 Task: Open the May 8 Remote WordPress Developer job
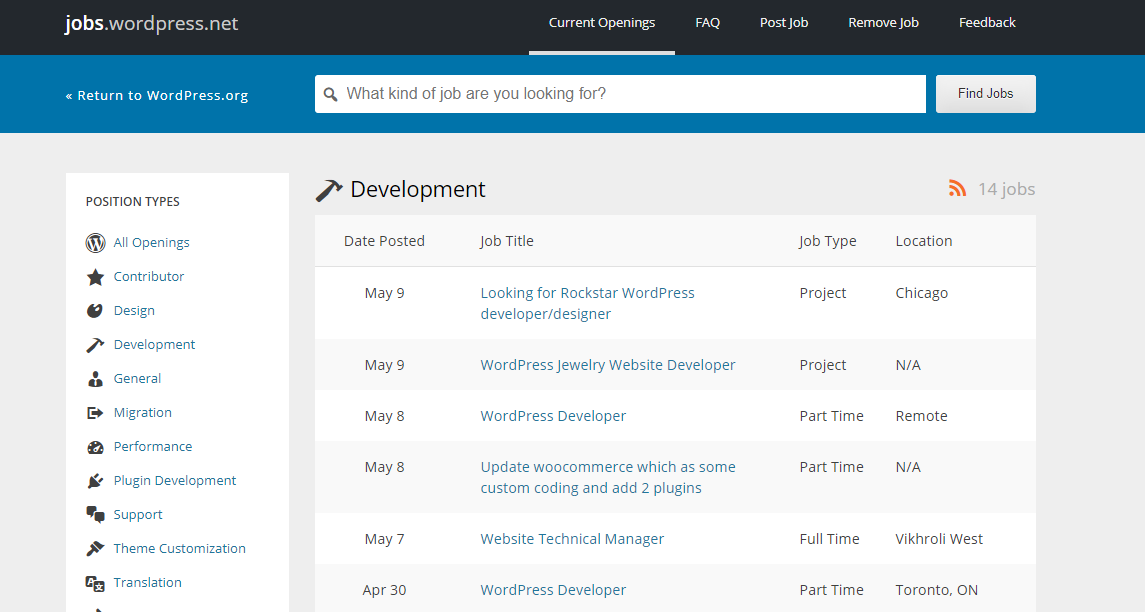point(553,416)
